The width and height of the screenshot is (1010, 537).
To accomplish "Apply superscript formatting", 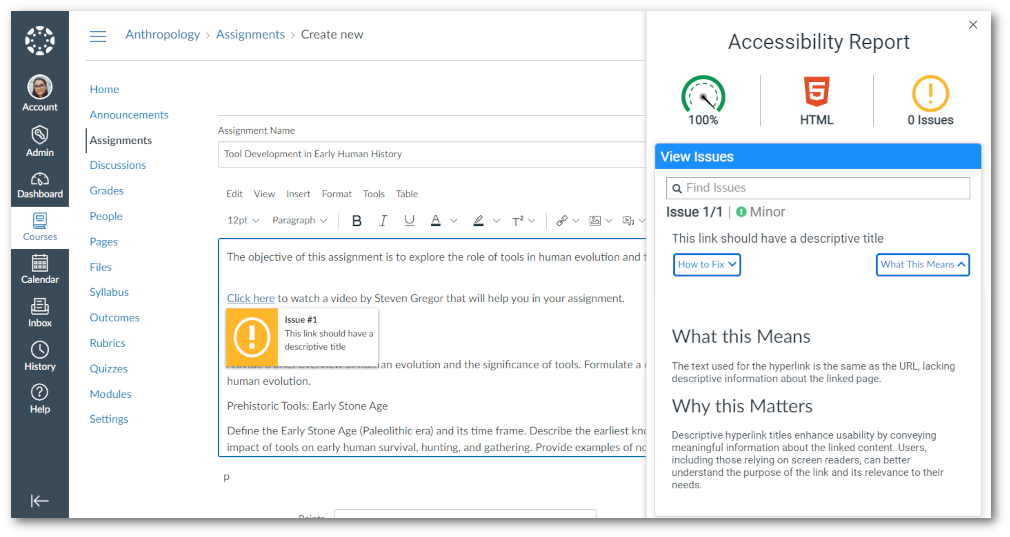I will (518, 221).
